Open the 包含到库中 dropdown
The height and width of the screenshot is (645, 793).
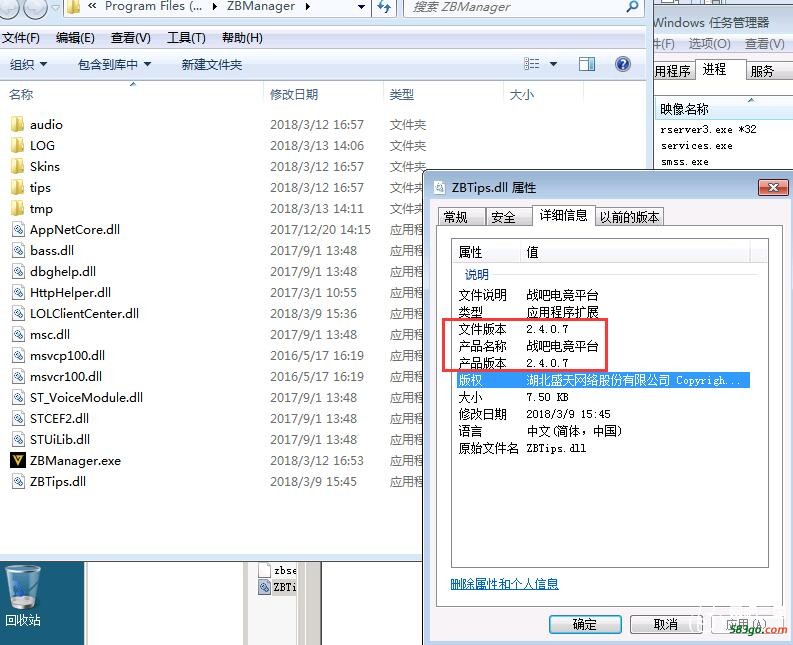click(x=114, y=64)
